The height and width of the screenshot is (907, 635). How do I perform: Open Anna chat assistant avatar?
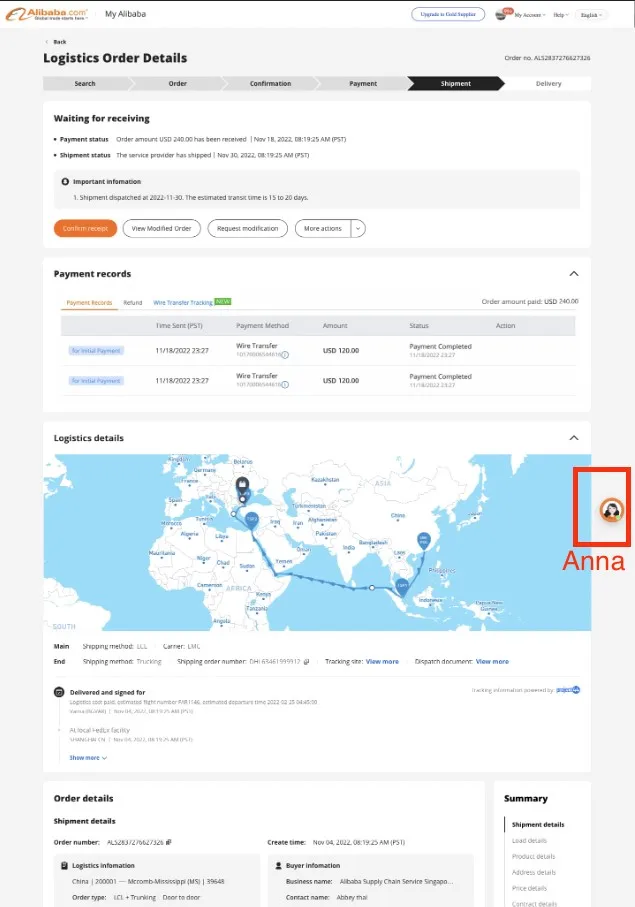tap(610, 510)
